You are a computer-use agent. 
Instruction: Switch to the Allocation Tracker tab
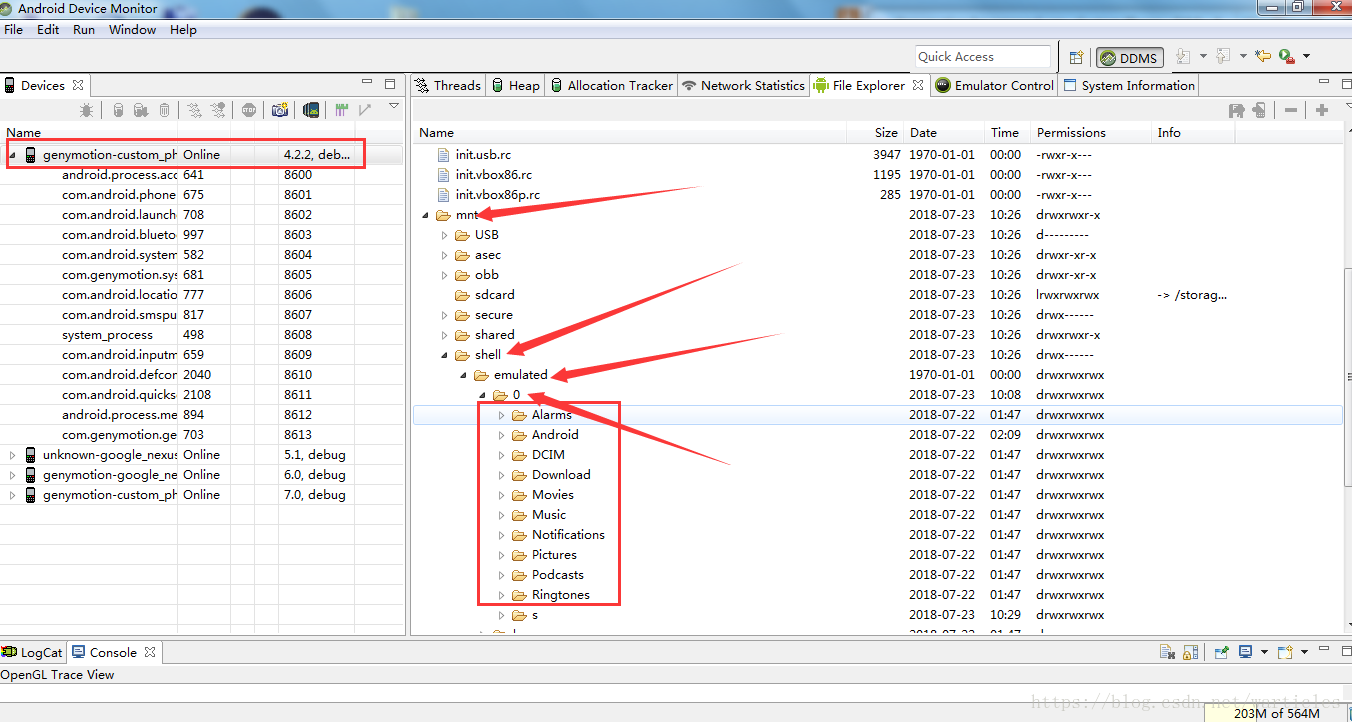click(611, 85)
